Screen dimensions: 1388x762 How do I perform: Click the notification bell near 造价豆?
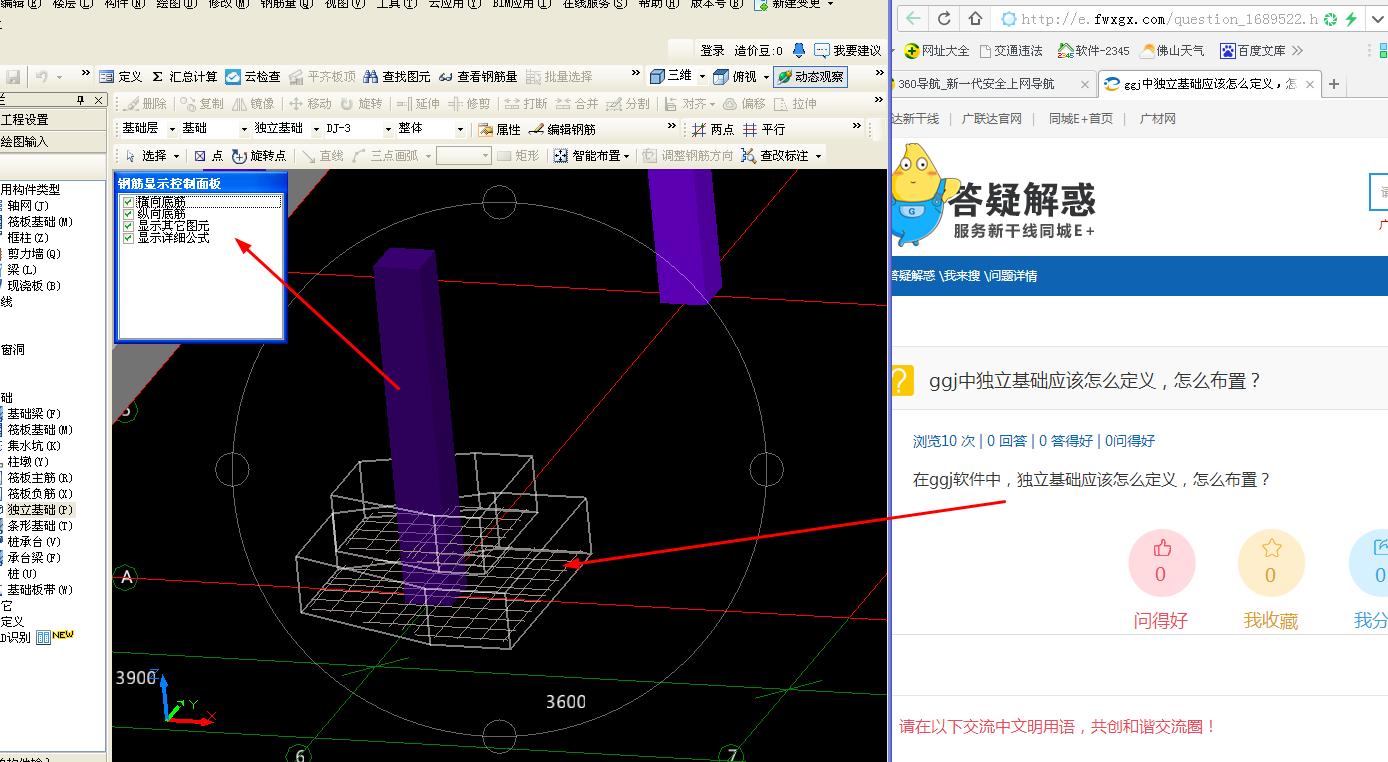pos(798,50)
